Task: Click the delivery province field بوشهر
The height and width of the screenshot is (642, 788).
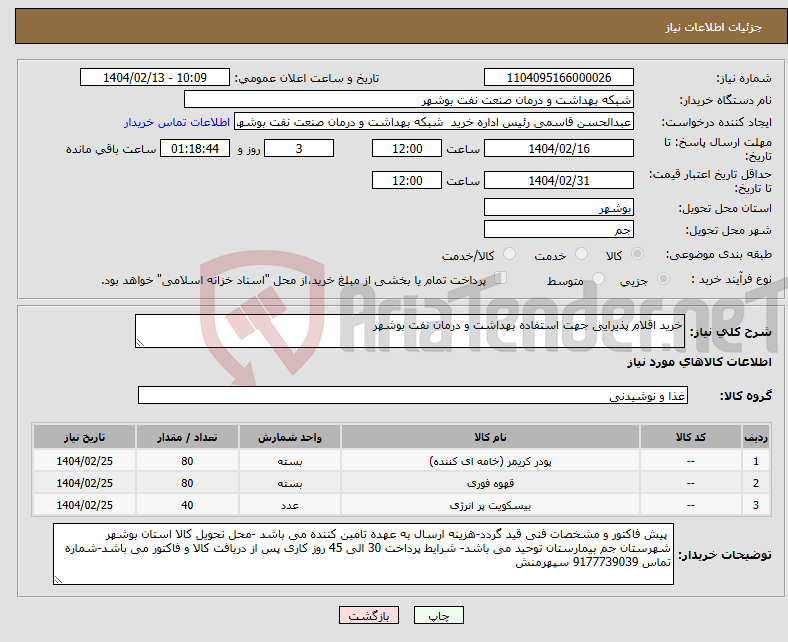Action: [x=558, y=207]
